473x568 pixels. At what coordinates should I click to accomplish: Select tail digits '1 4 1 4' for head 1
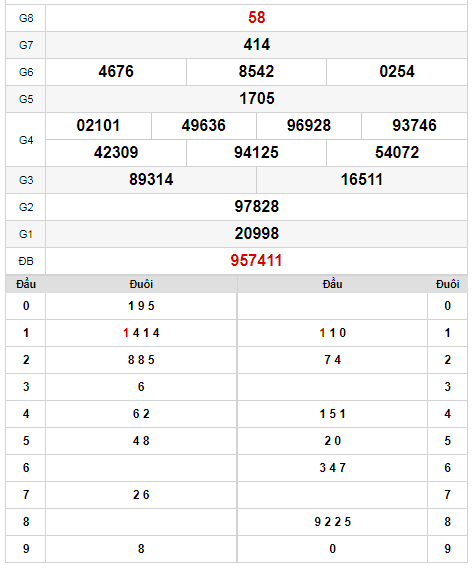click(x=141, y=333)
